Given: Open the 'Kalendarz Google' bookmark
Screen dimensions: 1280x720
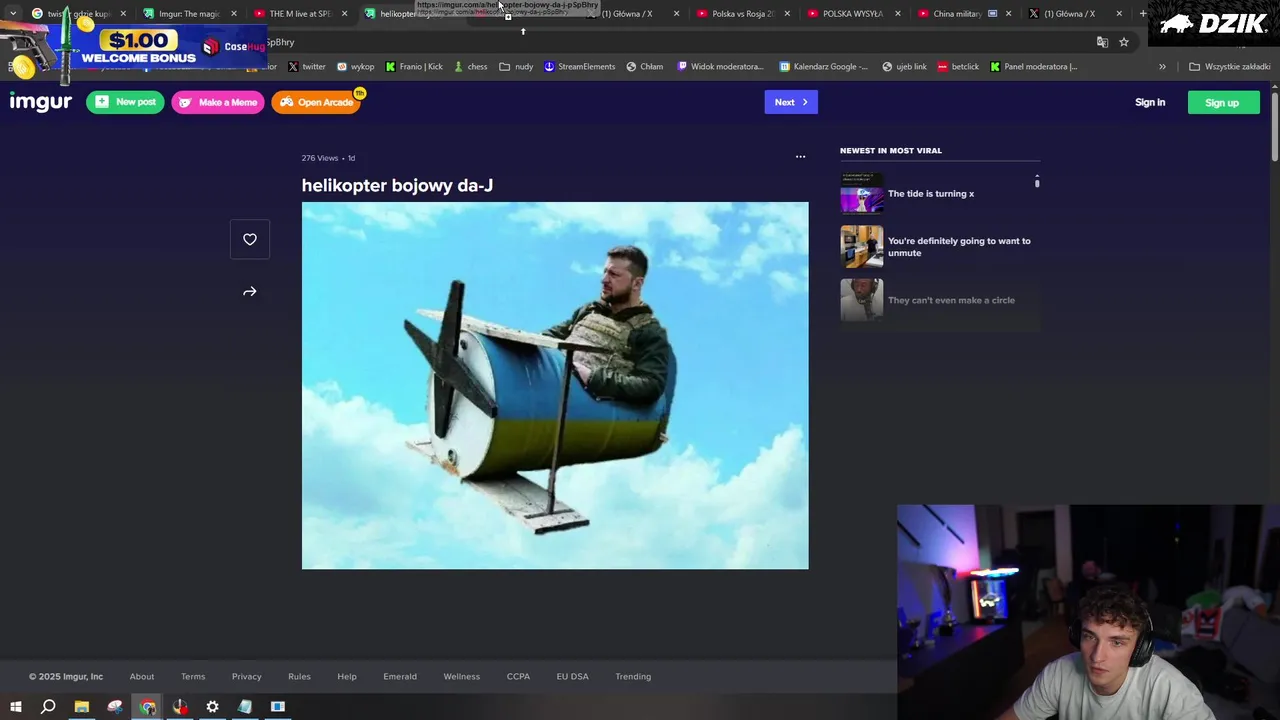Looking at the screenshot, I should coord(825,67).
